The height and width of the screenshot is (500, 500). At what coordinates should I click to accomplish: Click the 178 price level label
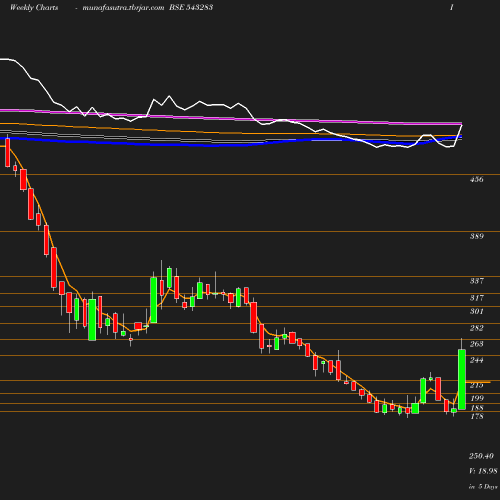point(477,416)
